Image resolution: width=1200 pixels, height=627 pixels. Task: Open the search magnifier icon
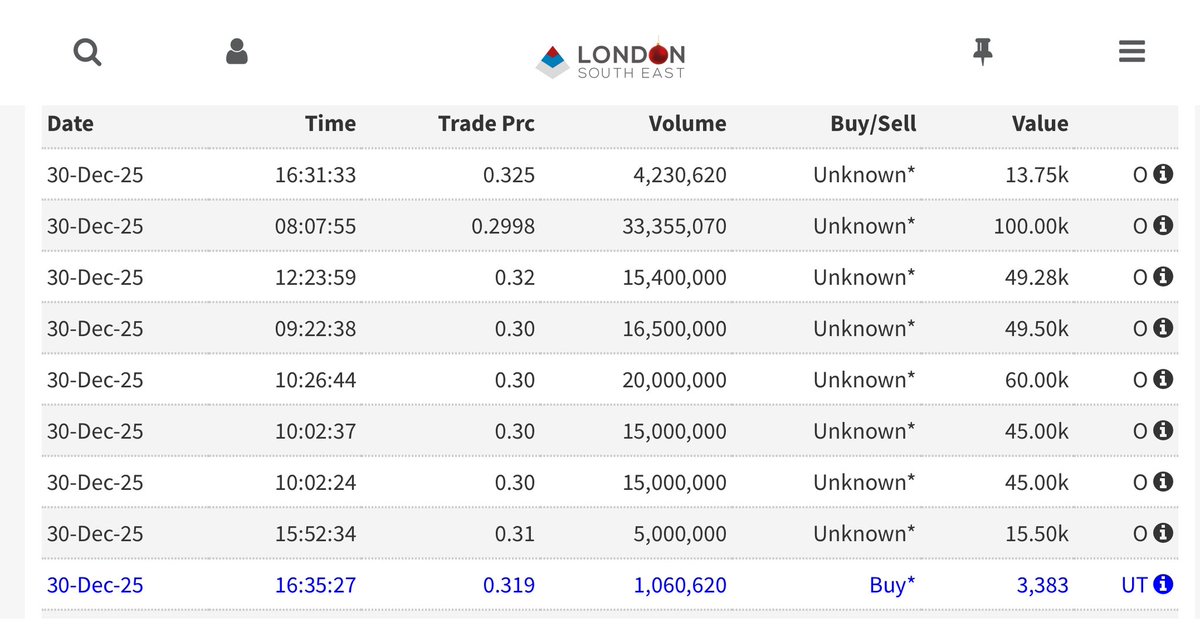(x=88, y=52)
